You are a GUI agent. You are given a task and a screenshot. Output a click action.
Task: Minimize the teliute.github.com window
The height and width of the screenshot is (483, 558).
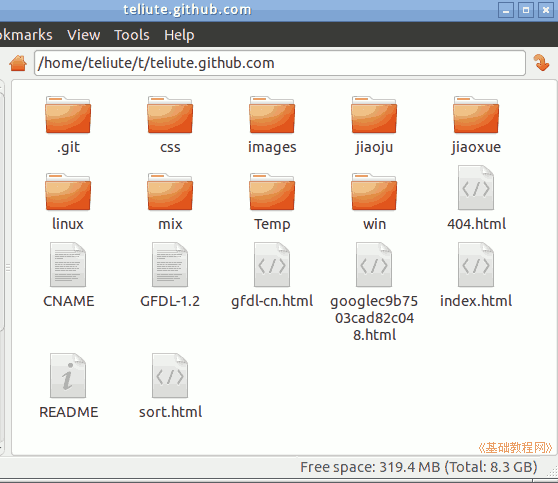tap(506, 10)
